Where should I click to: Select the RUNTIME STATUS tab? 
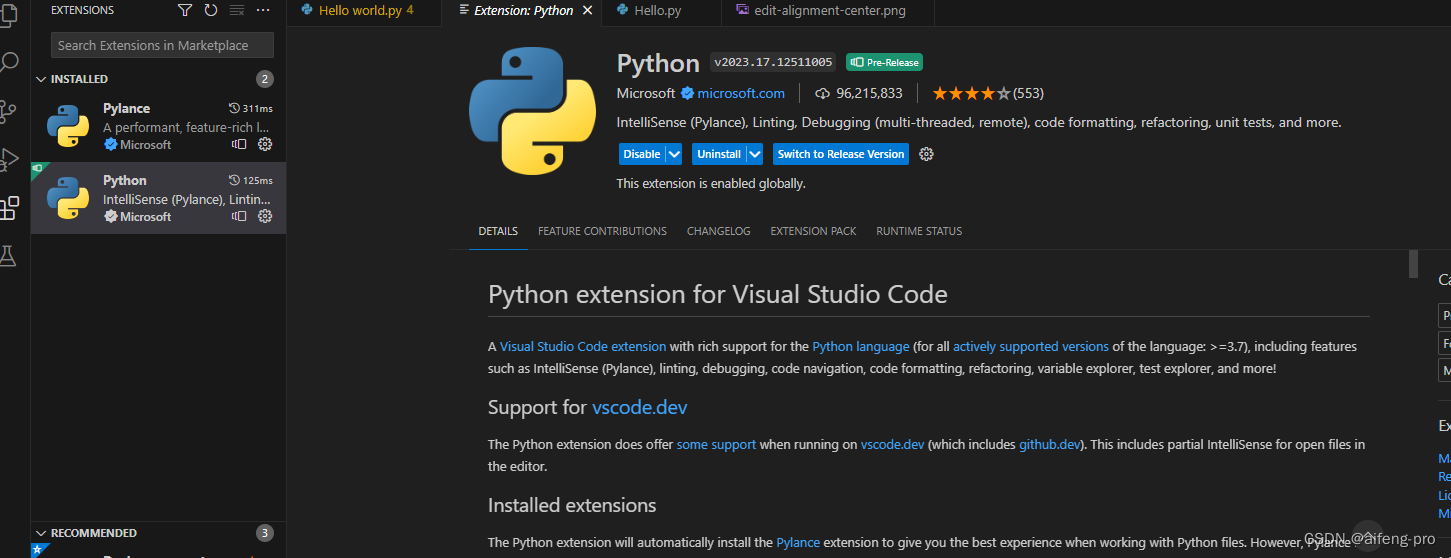(x=919, y=231)
